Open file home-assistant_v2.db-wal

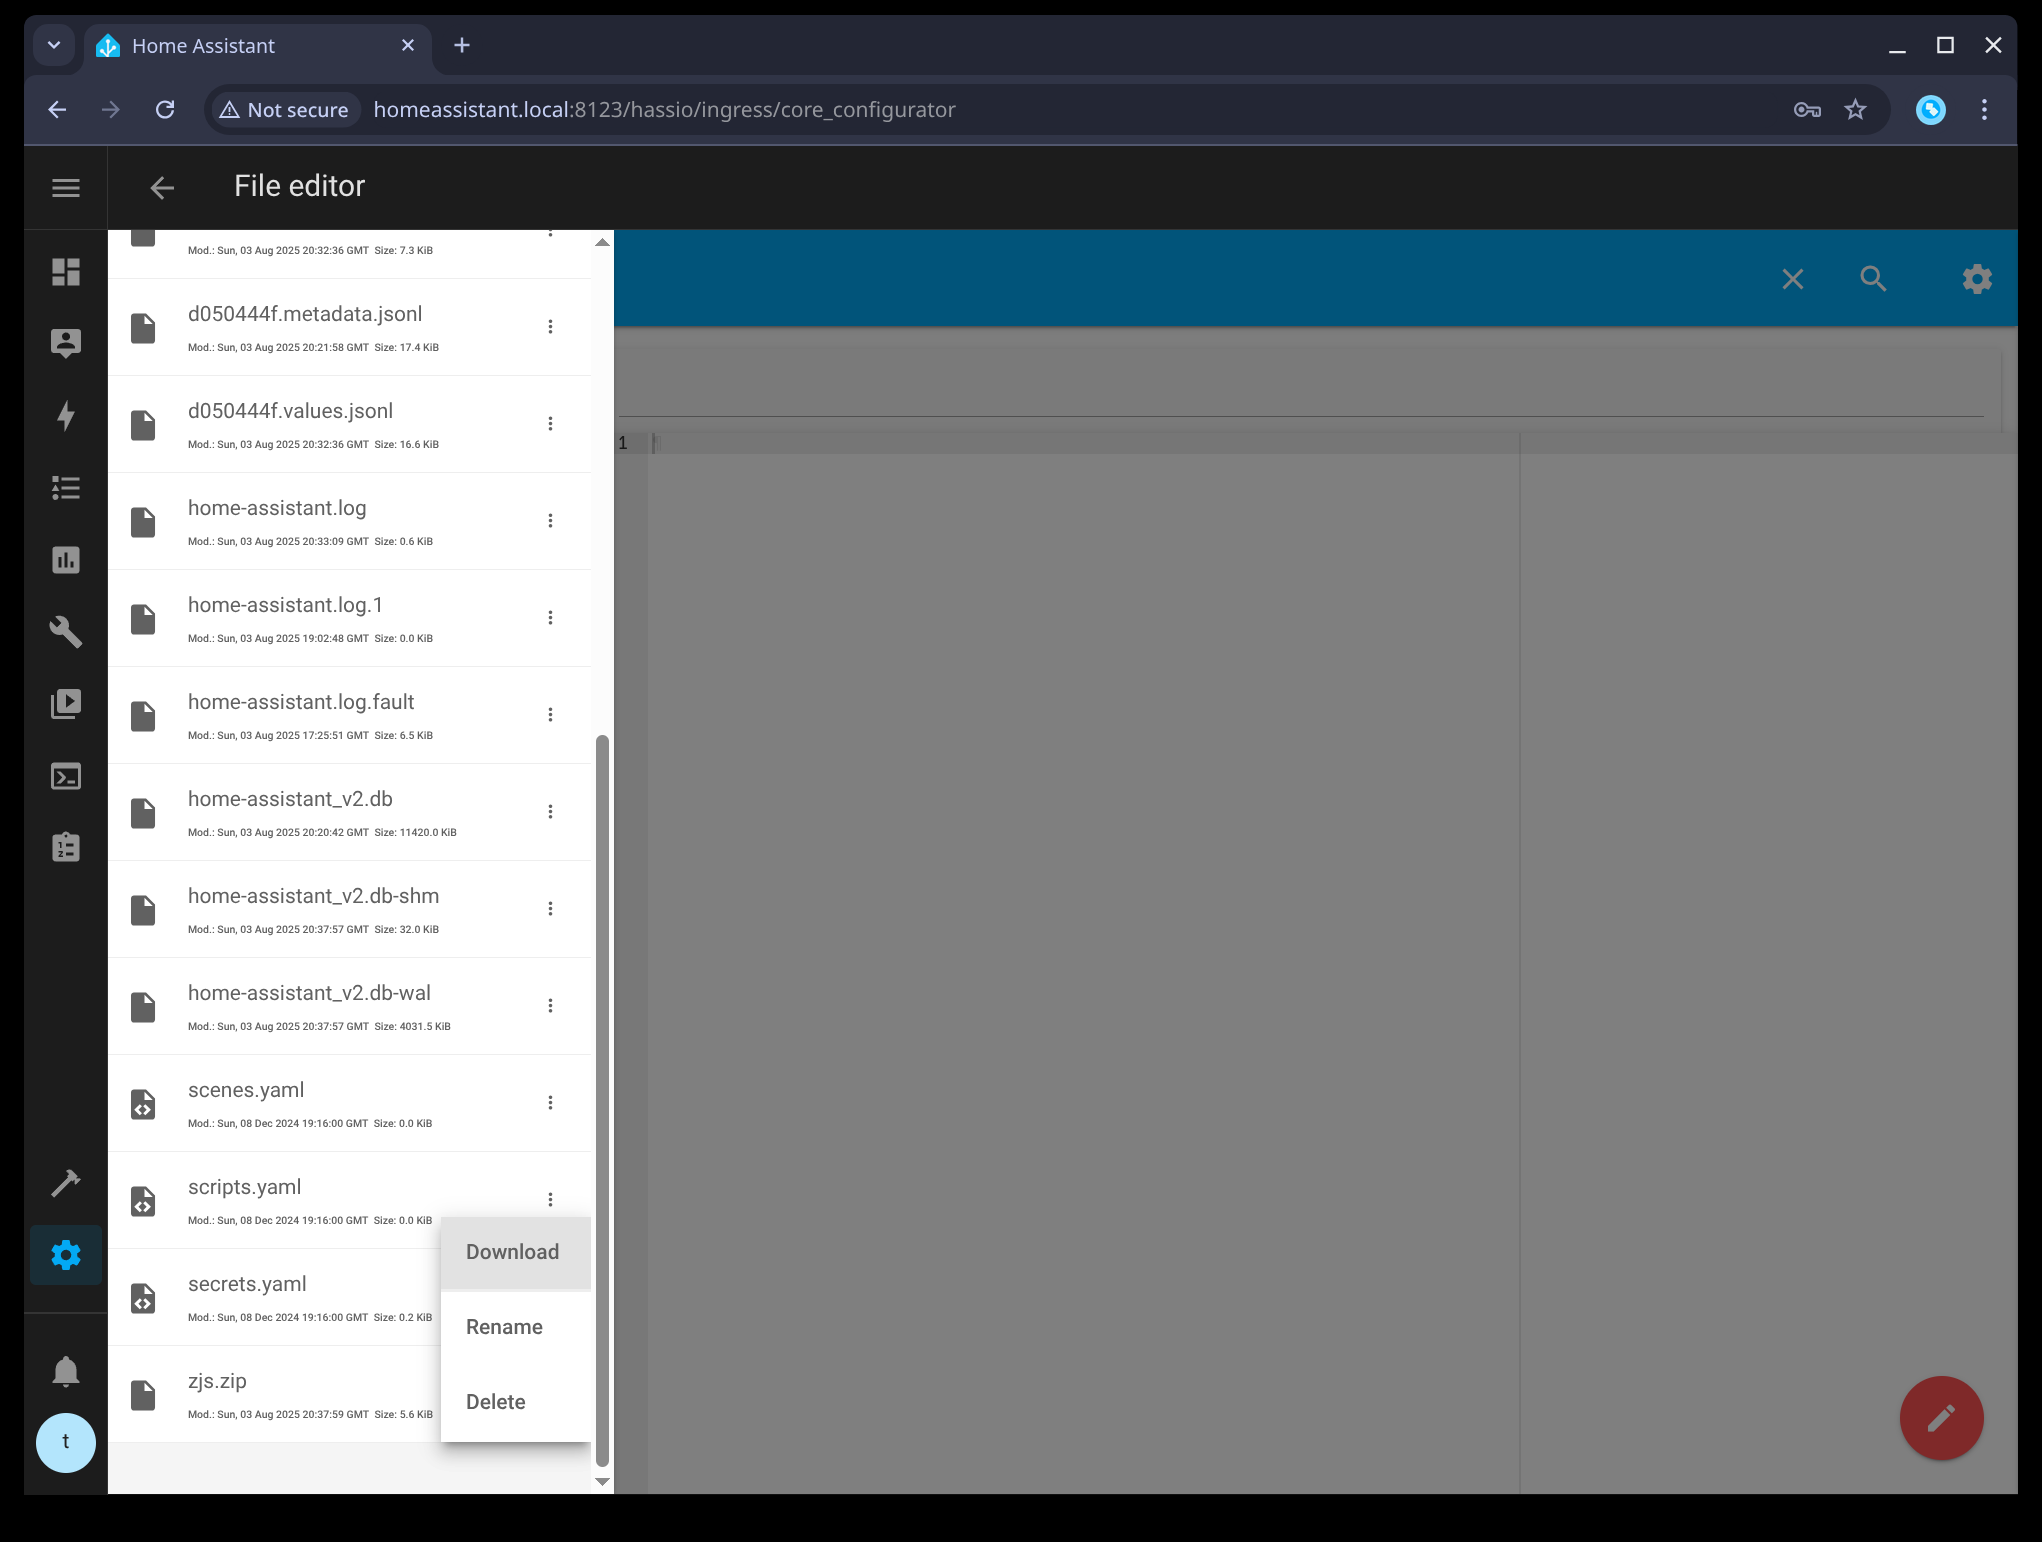[x=350, y=1006]
